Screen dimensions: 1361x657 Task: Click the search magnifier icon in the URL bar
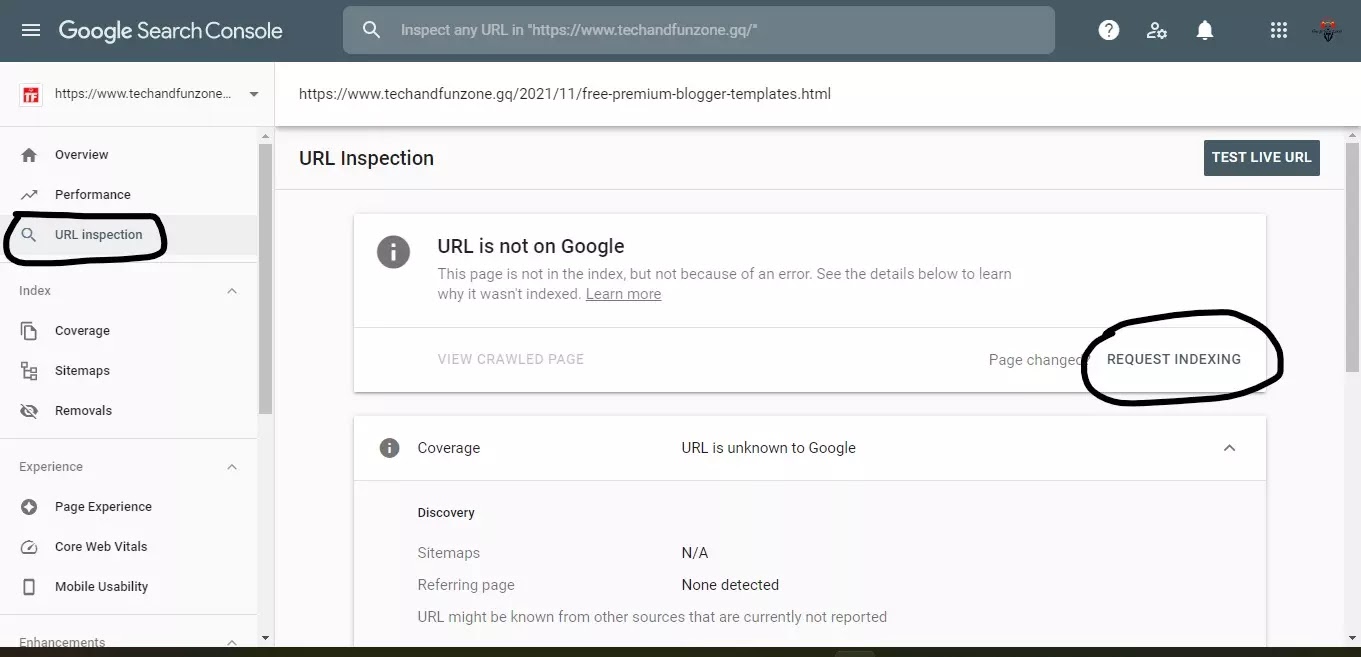tap(372, 30)
